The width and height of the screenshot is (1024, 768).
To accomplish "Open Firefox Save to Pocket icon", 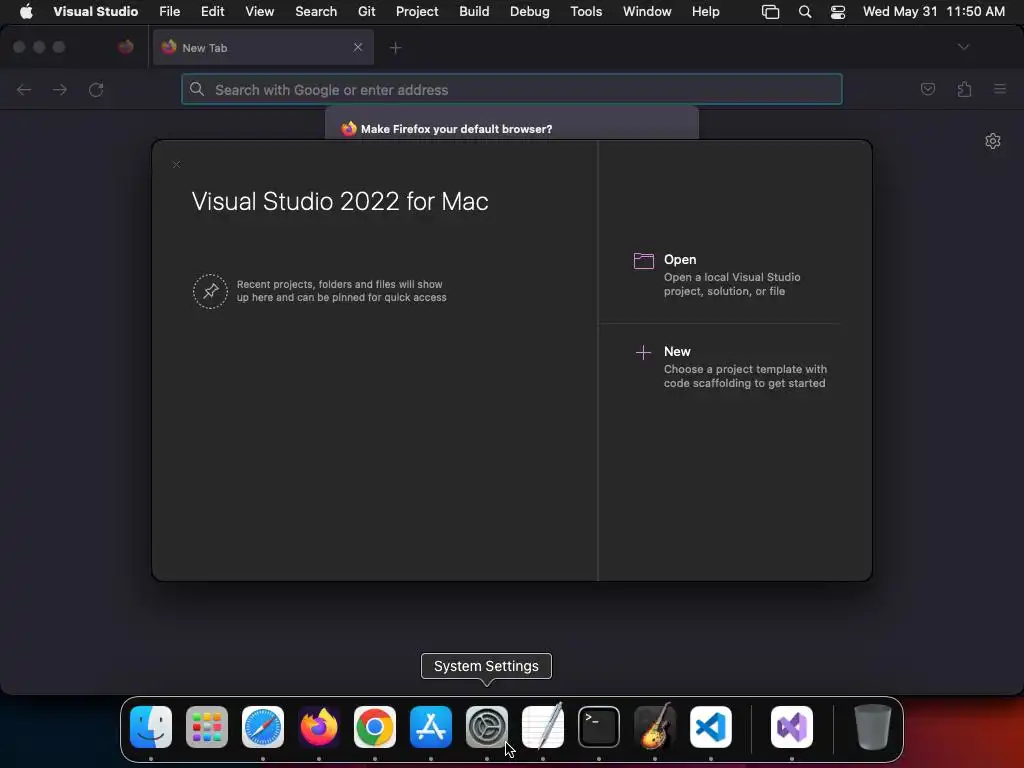I will [x=928, y=89].
